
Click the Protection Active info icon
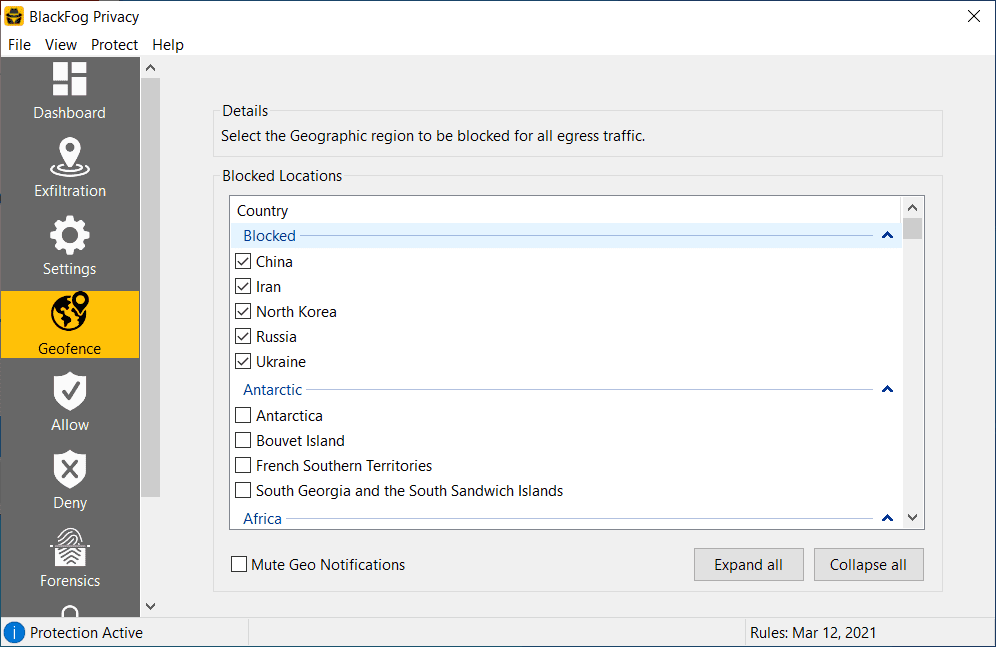14,632
